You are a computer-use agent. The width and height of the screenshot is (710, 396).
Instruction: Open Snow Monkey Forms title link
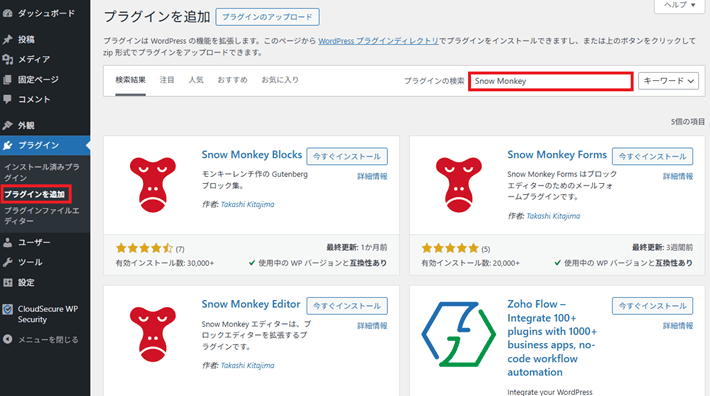tap(557, 155)
